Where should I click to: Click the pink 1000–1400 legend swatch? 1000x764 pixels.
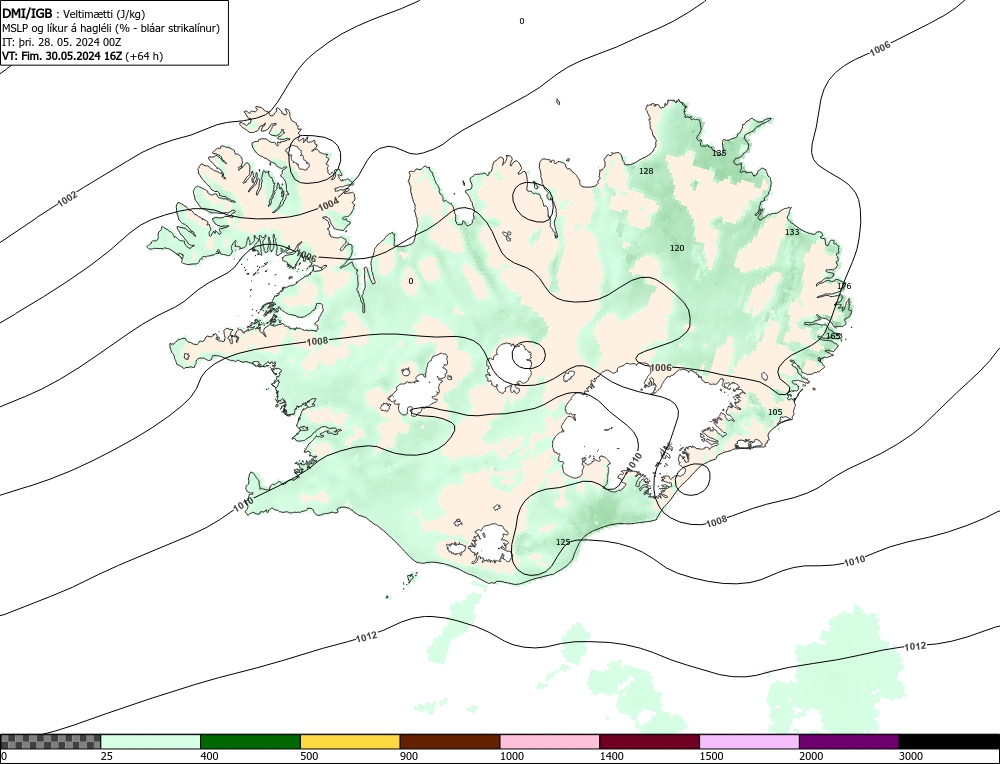550,741
